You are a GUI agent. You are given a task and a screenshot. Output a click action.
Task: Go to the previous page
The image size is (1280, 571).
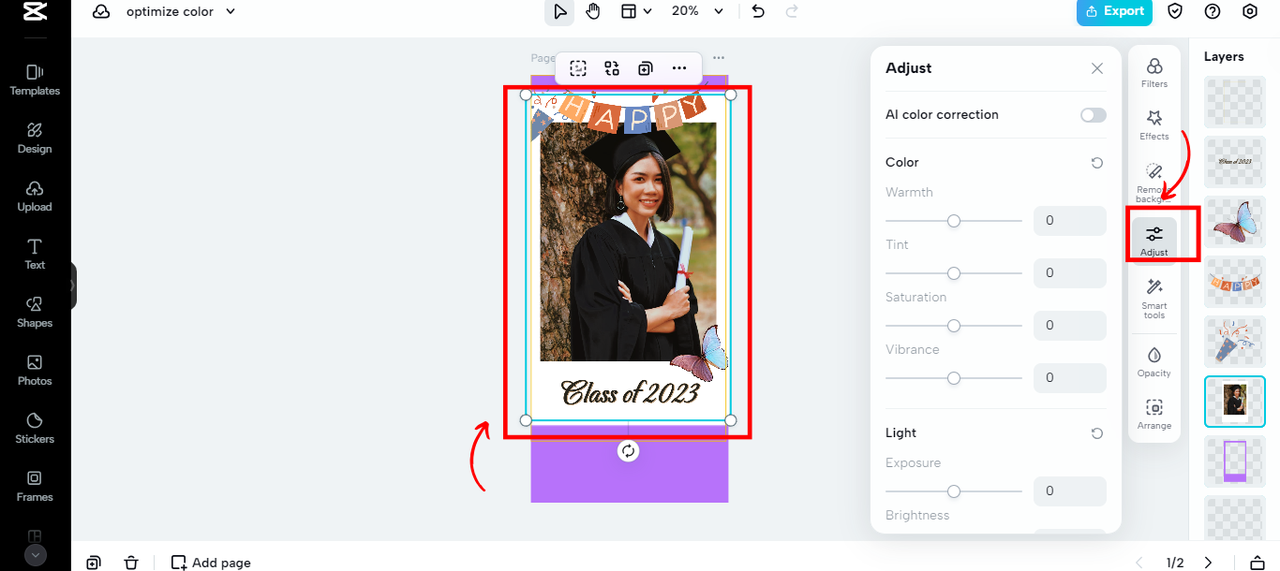pyautogui.click(x=1139, y=562)
